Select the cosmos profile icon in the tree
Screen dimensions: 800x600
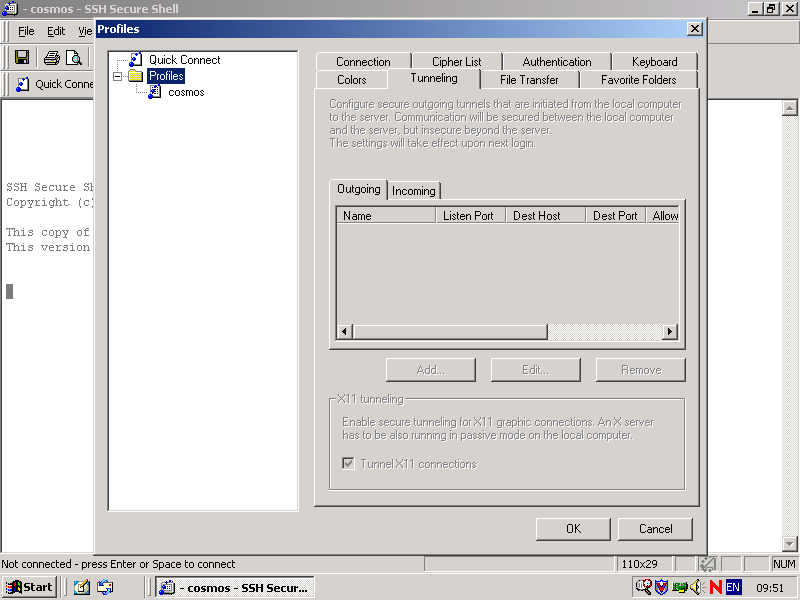pos(155,92)
